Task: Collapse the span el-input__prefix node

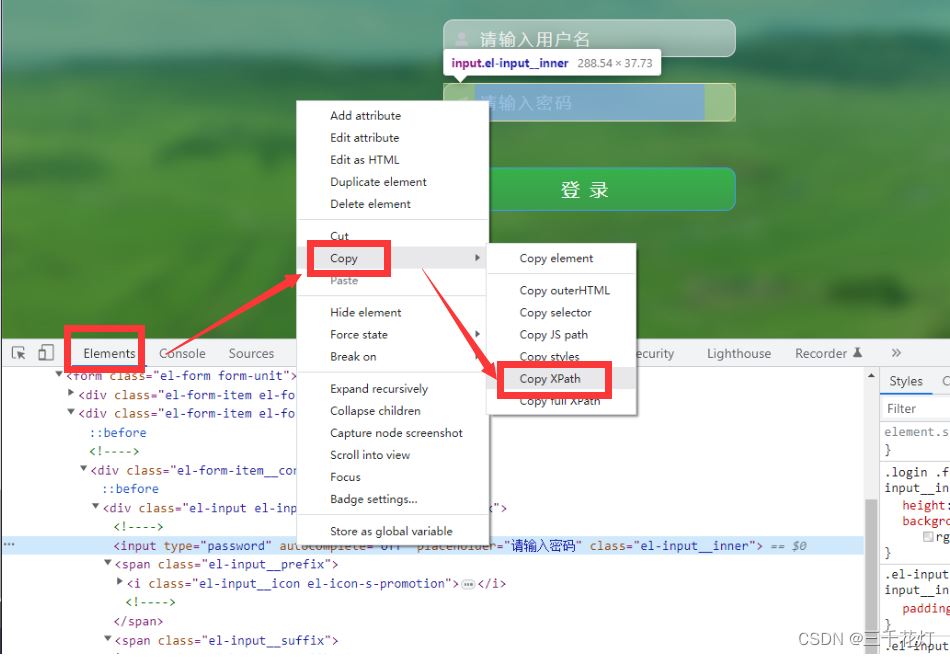Action: (108, 565)
